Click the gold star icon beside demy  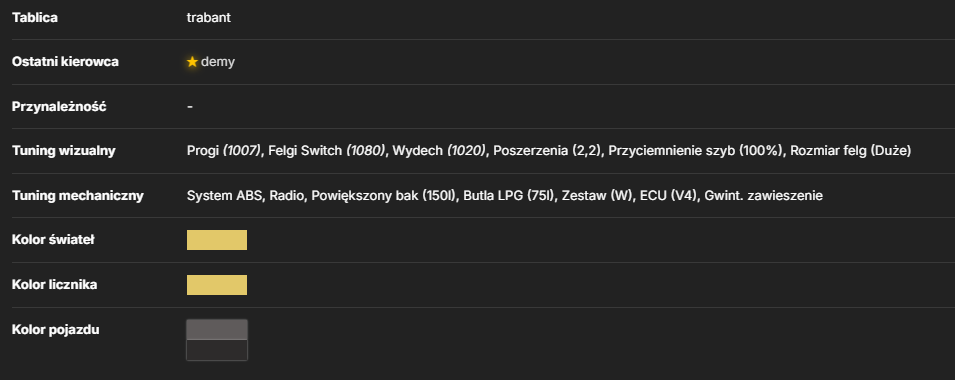coord(192,62)
